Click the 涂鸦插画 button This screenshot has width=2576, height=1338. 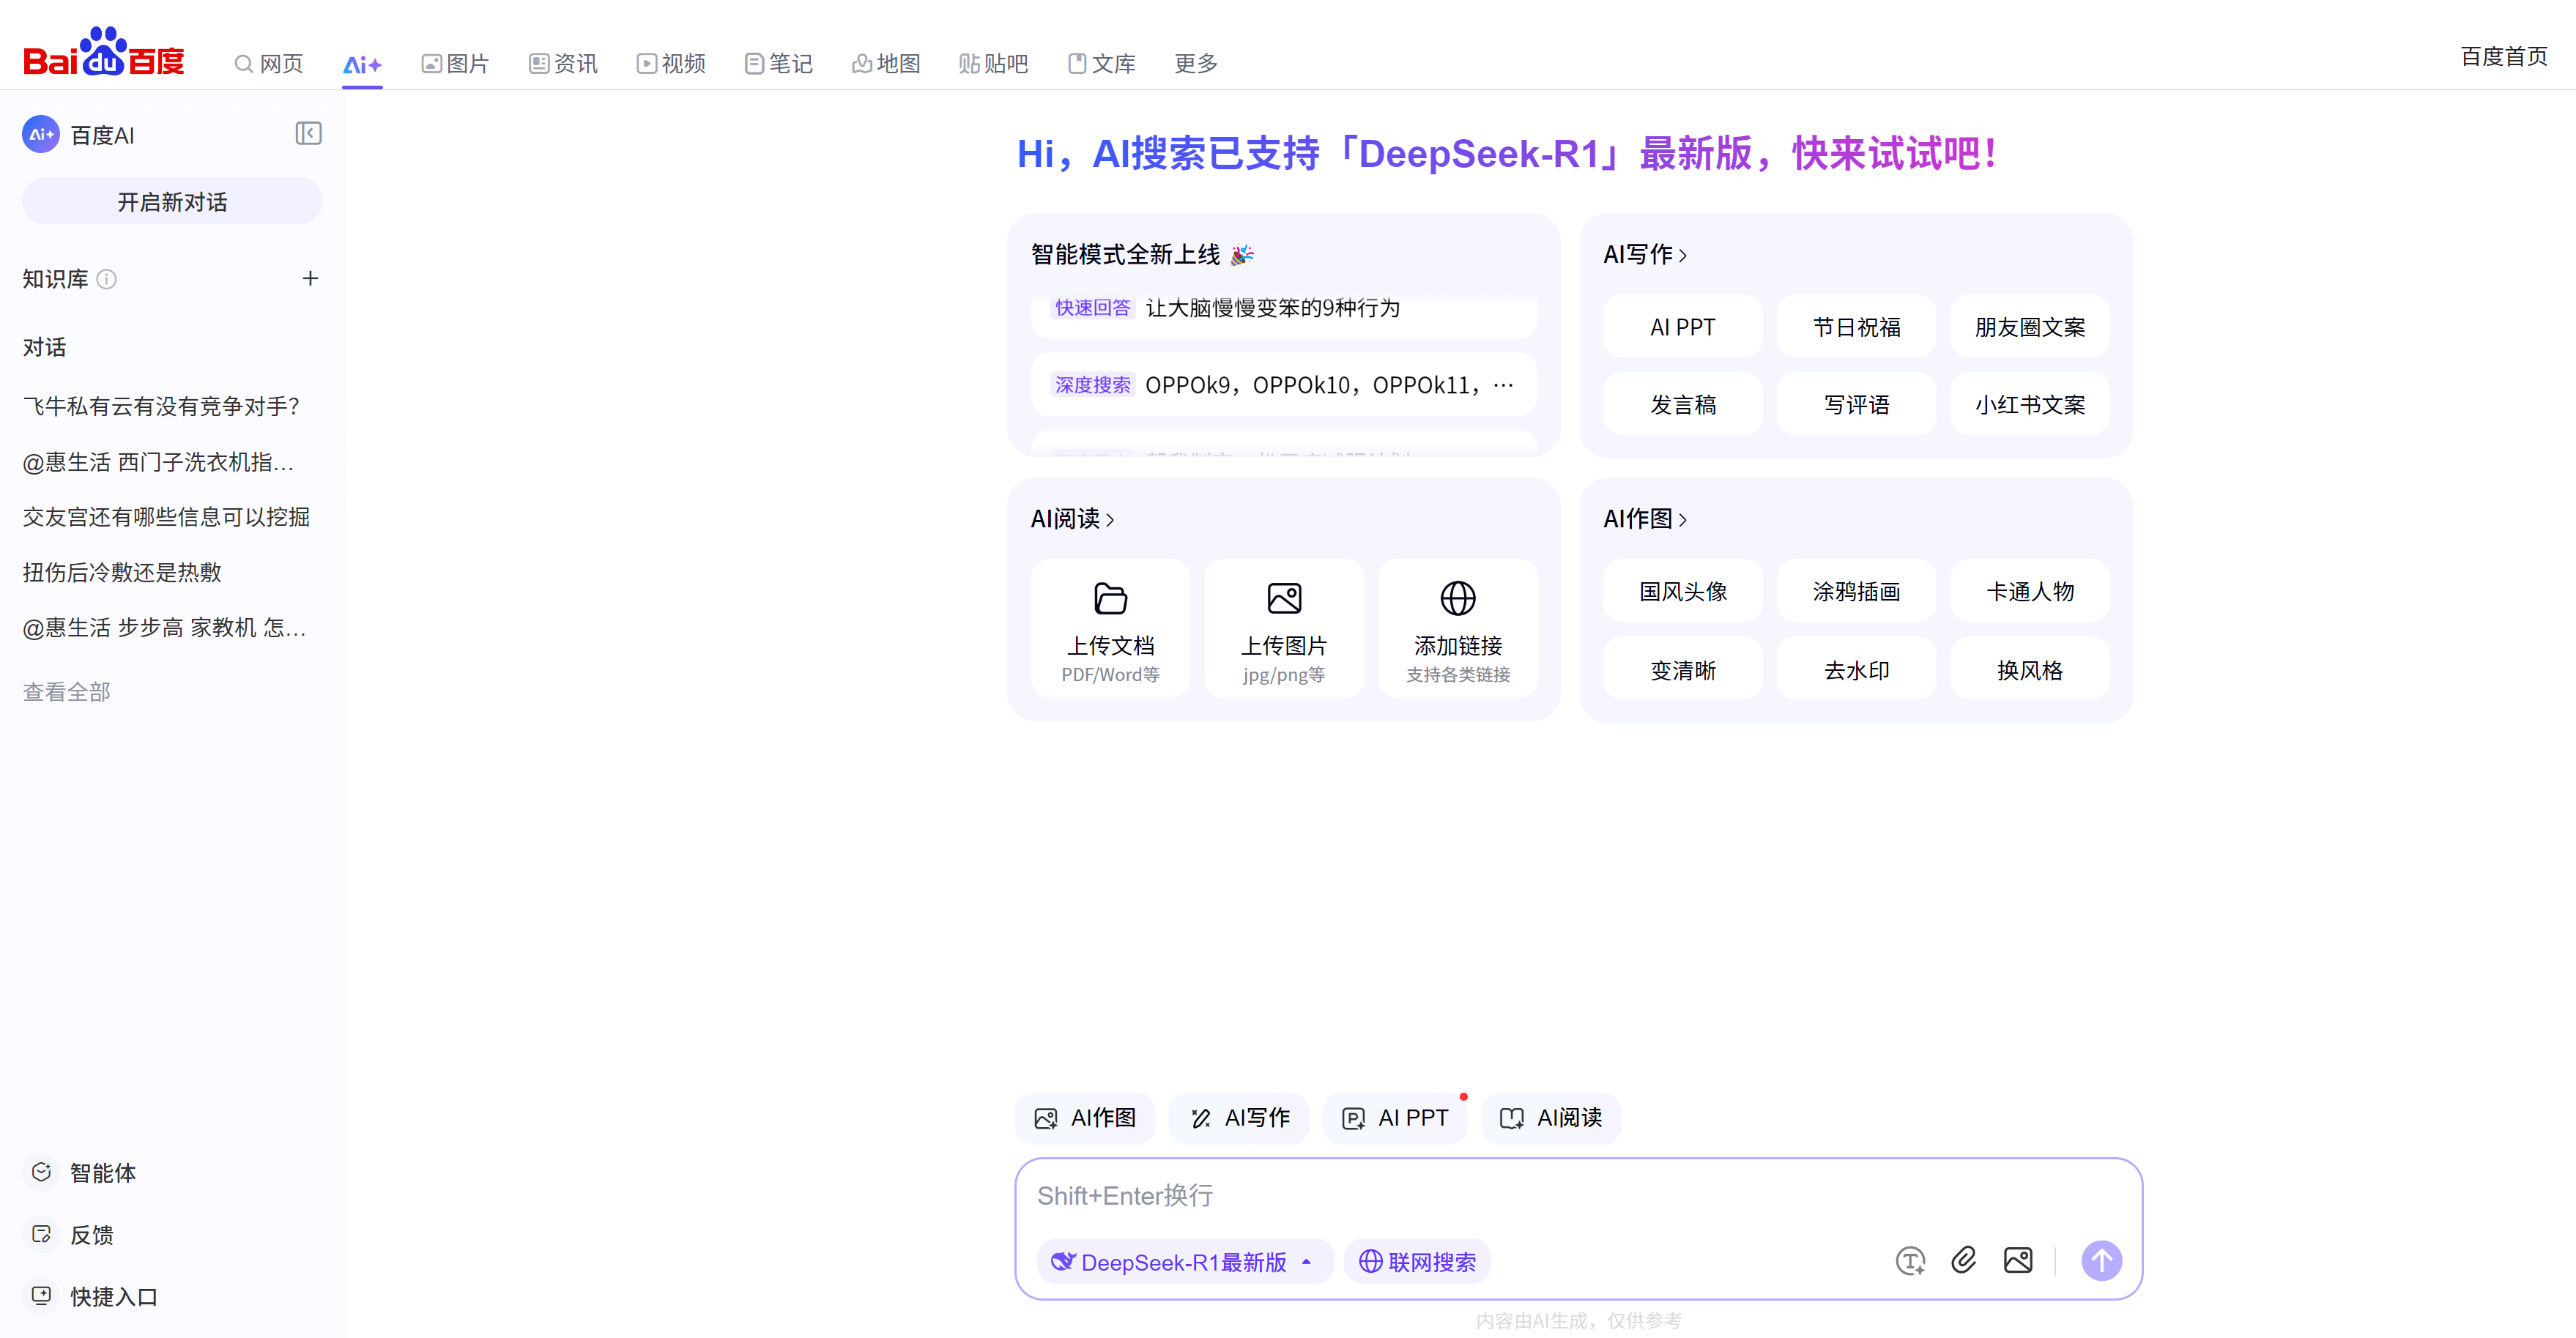pyautogui.click(x=1856, y=591)
